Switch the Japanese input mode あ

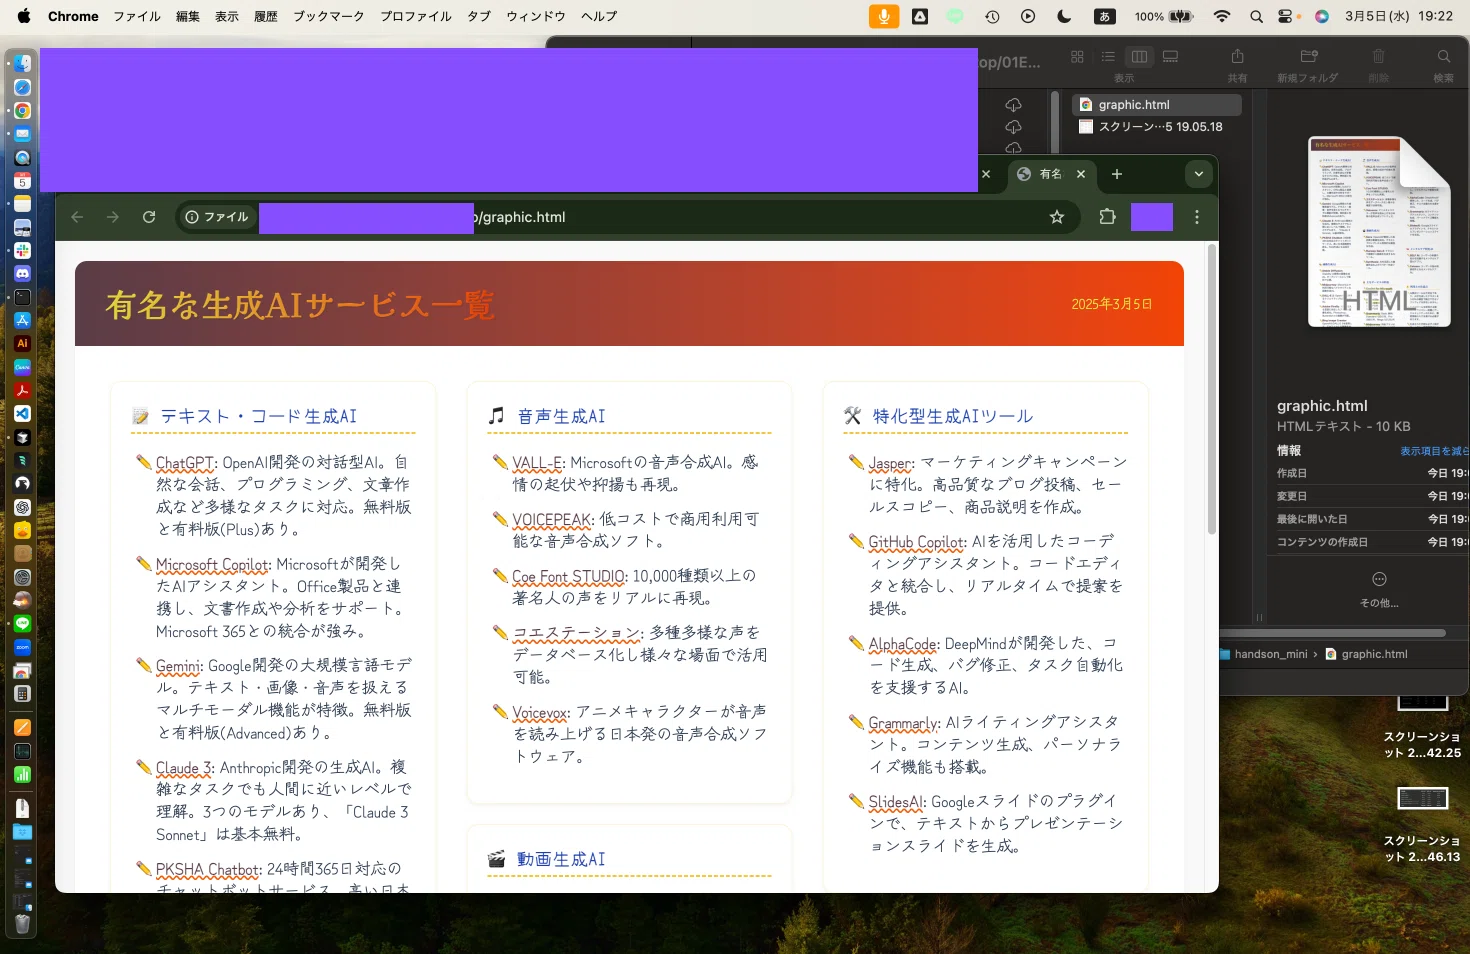click(1105, 16)
